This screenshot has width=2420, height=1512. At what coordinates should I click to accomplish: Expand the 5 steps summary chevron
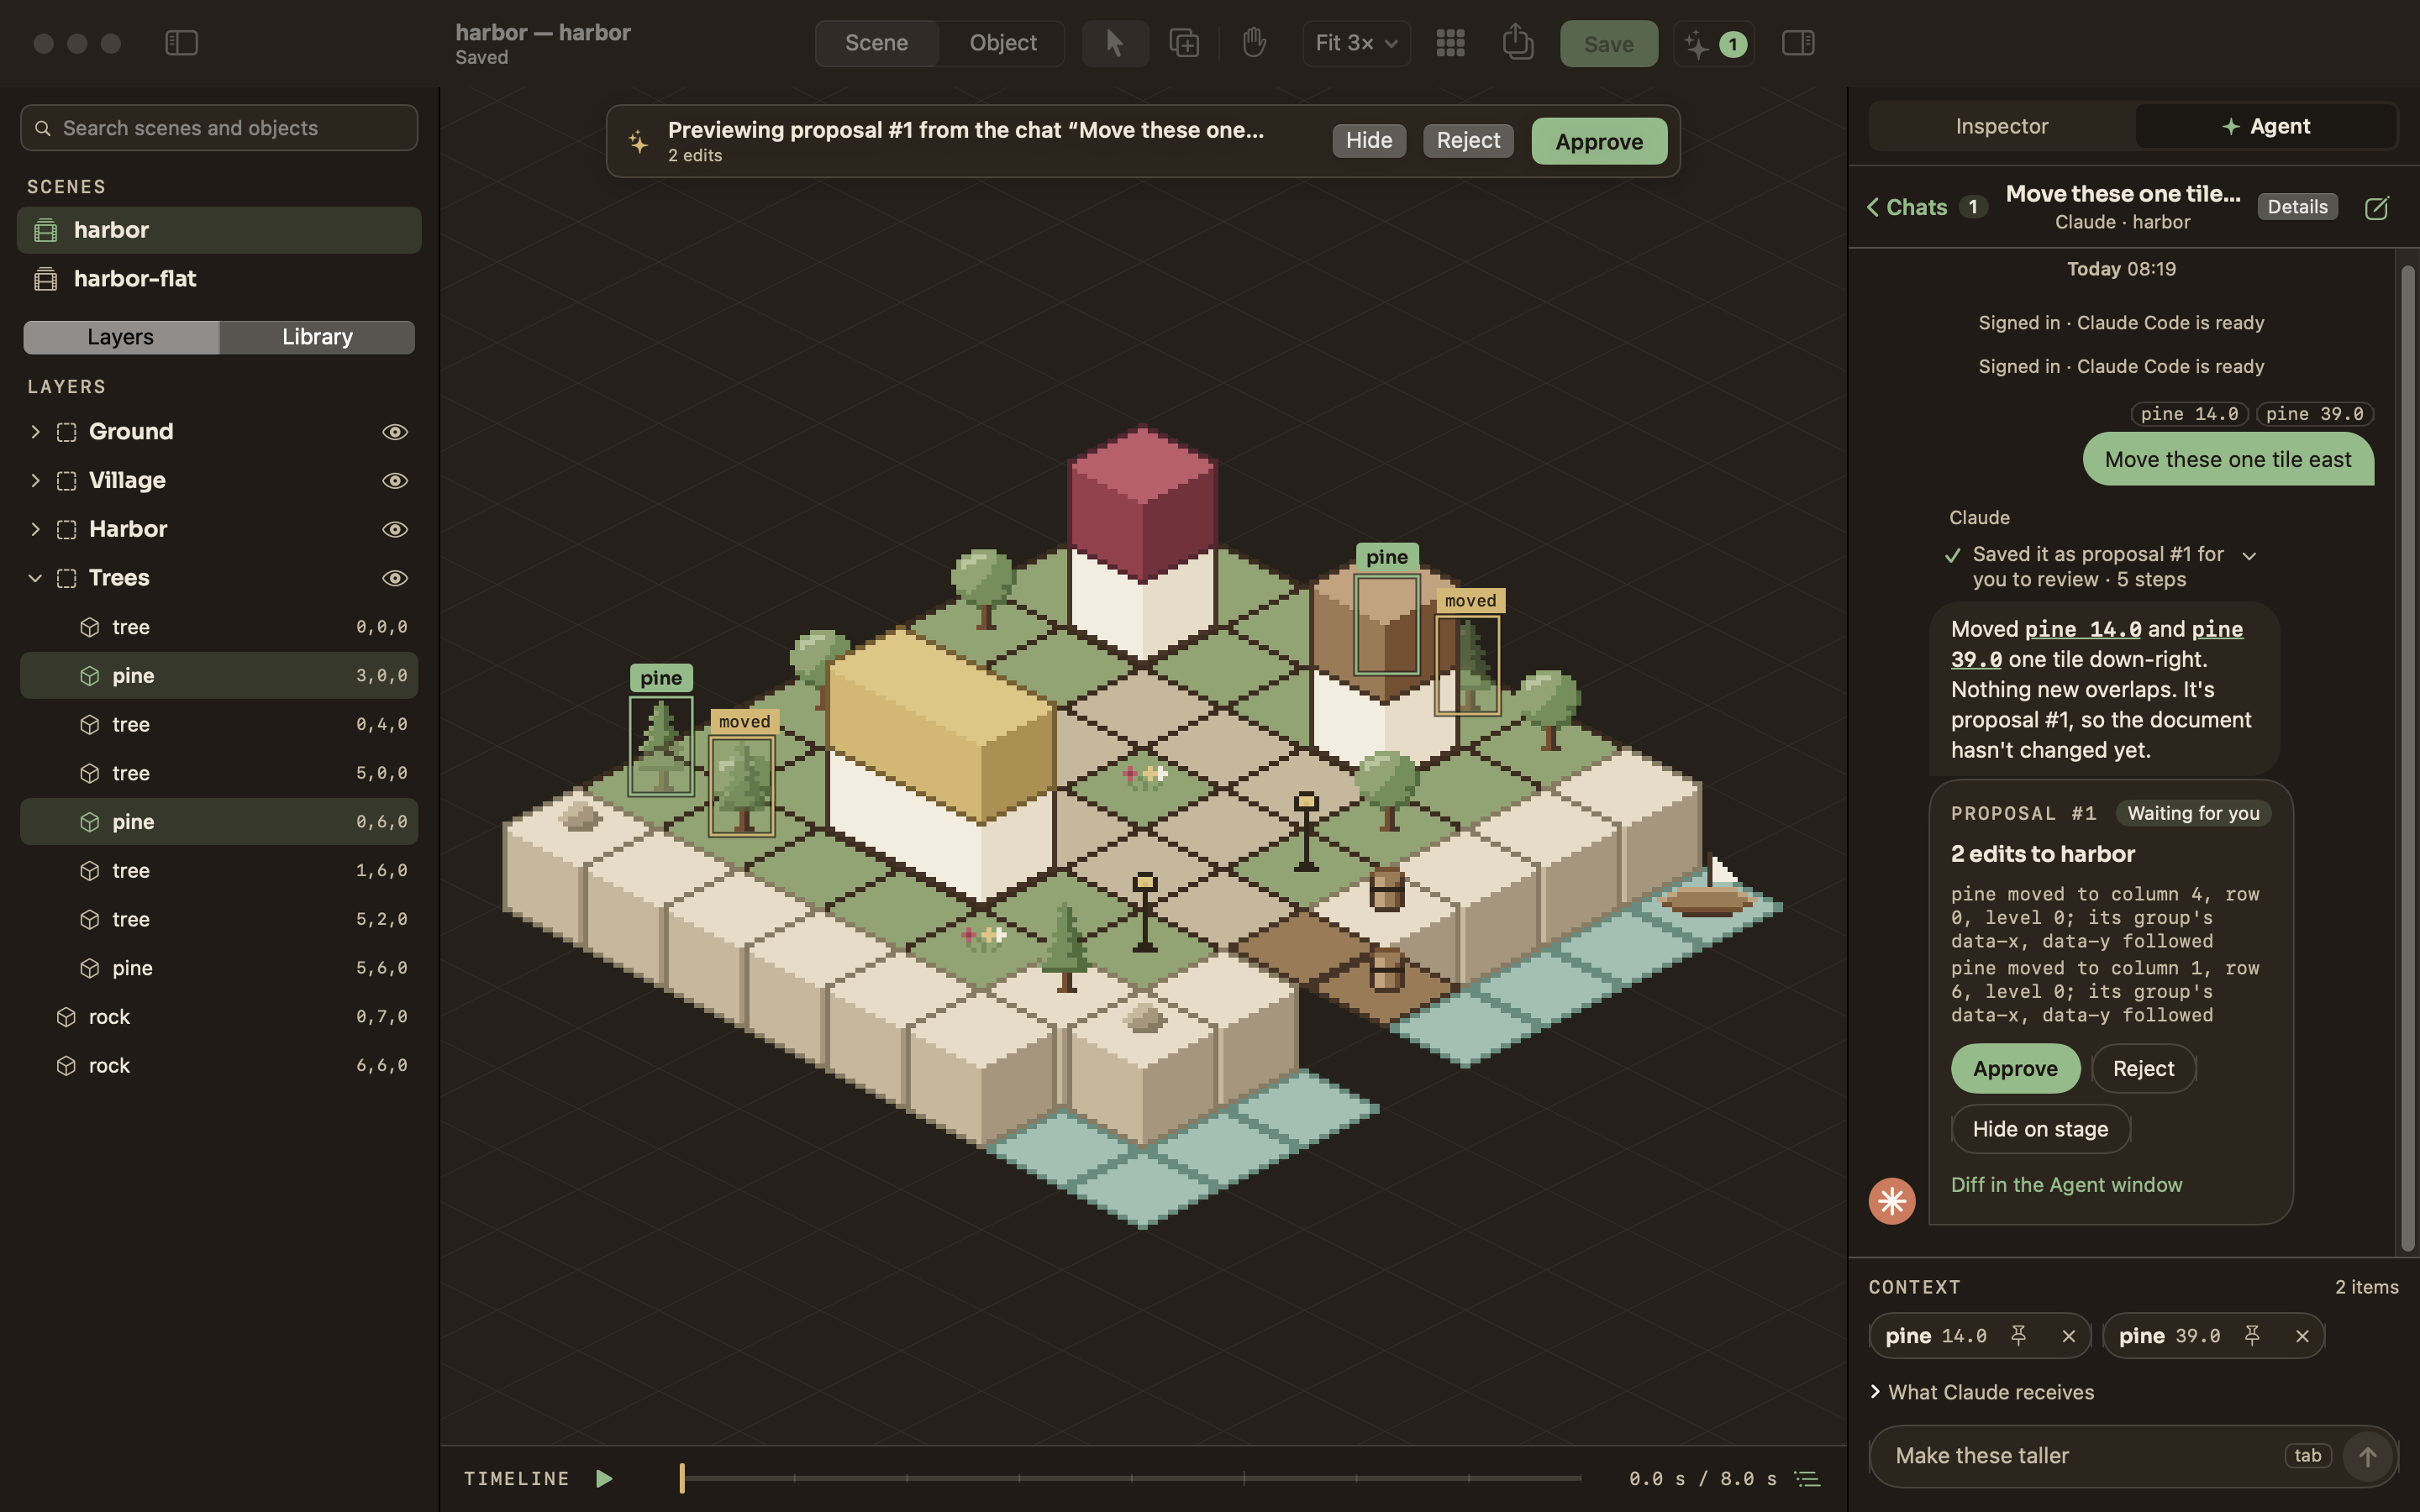[2249, 556]
